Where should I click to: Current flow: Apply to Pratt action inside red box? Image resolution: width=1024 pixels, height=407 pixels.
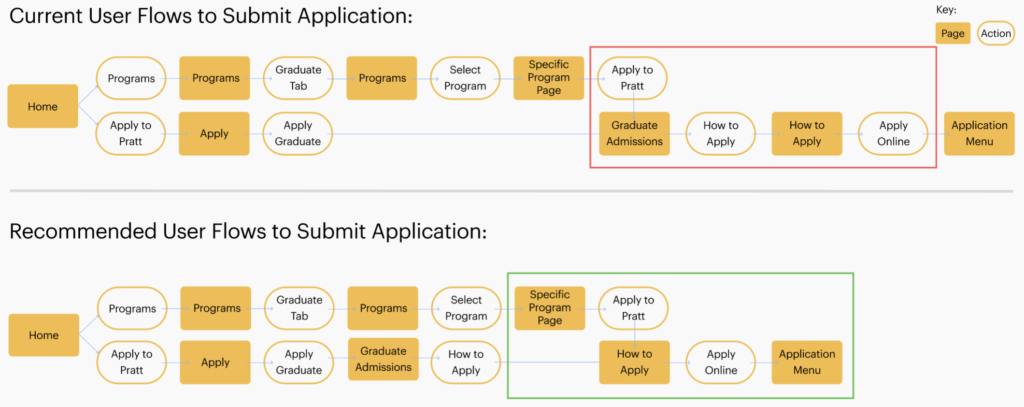(x=633, y=78)
